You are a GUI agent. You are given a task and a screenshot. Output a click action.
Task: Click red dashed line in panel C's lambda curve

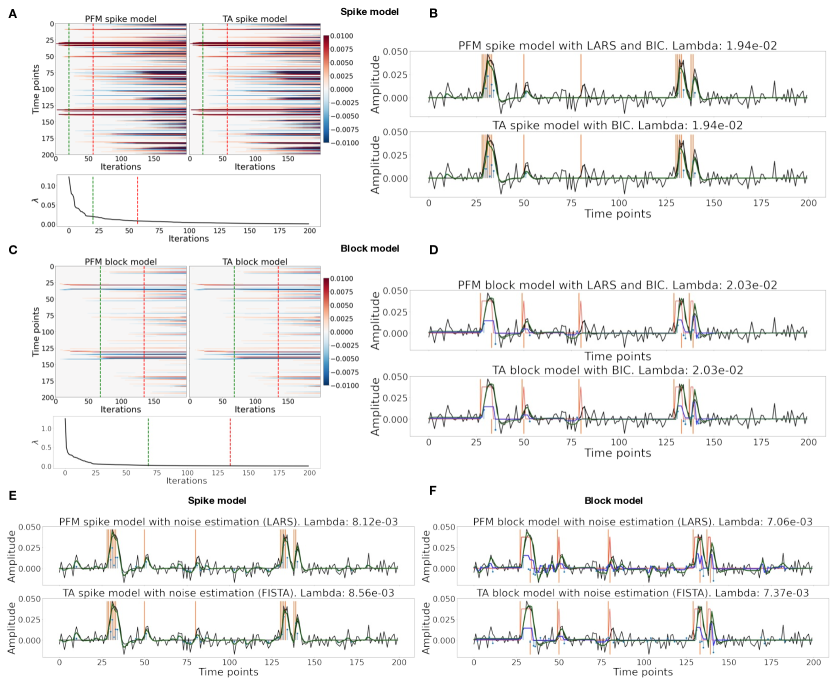[x=230, y=442]
